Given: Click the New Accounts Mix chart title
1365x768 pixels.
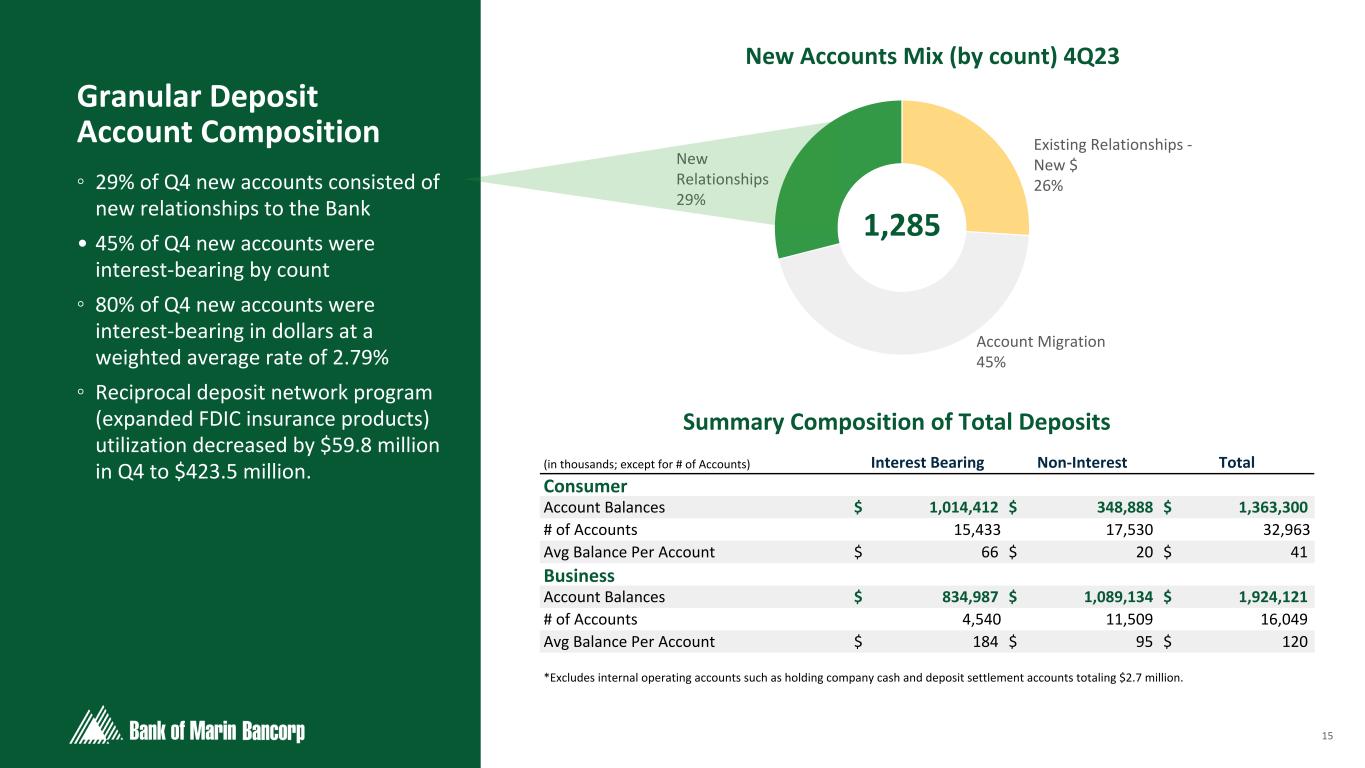Looking at the screenshot, I should tap(932, 58).
